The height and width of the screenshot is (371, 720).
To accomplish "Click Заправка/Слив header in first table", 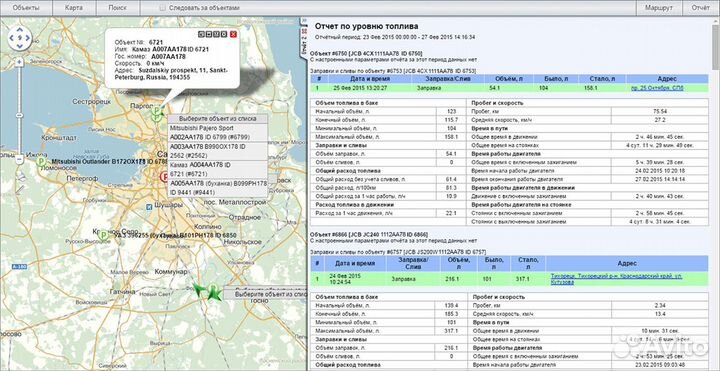I will click(x=448, y=79).
